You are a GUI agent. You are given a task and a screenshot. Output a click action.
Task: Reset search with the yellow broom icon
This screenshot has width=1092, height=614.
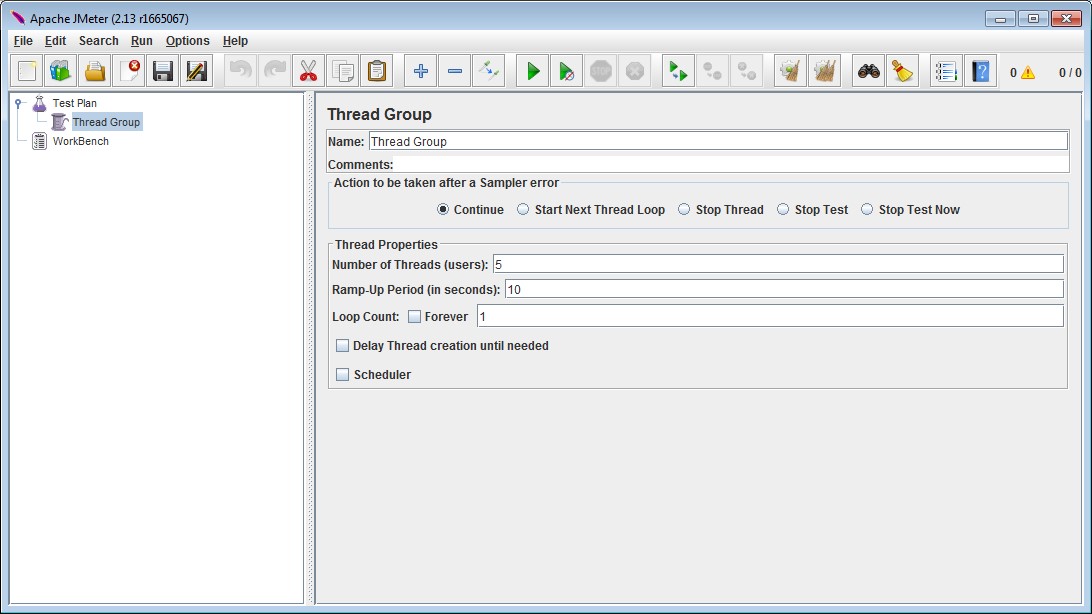[903, 71]
